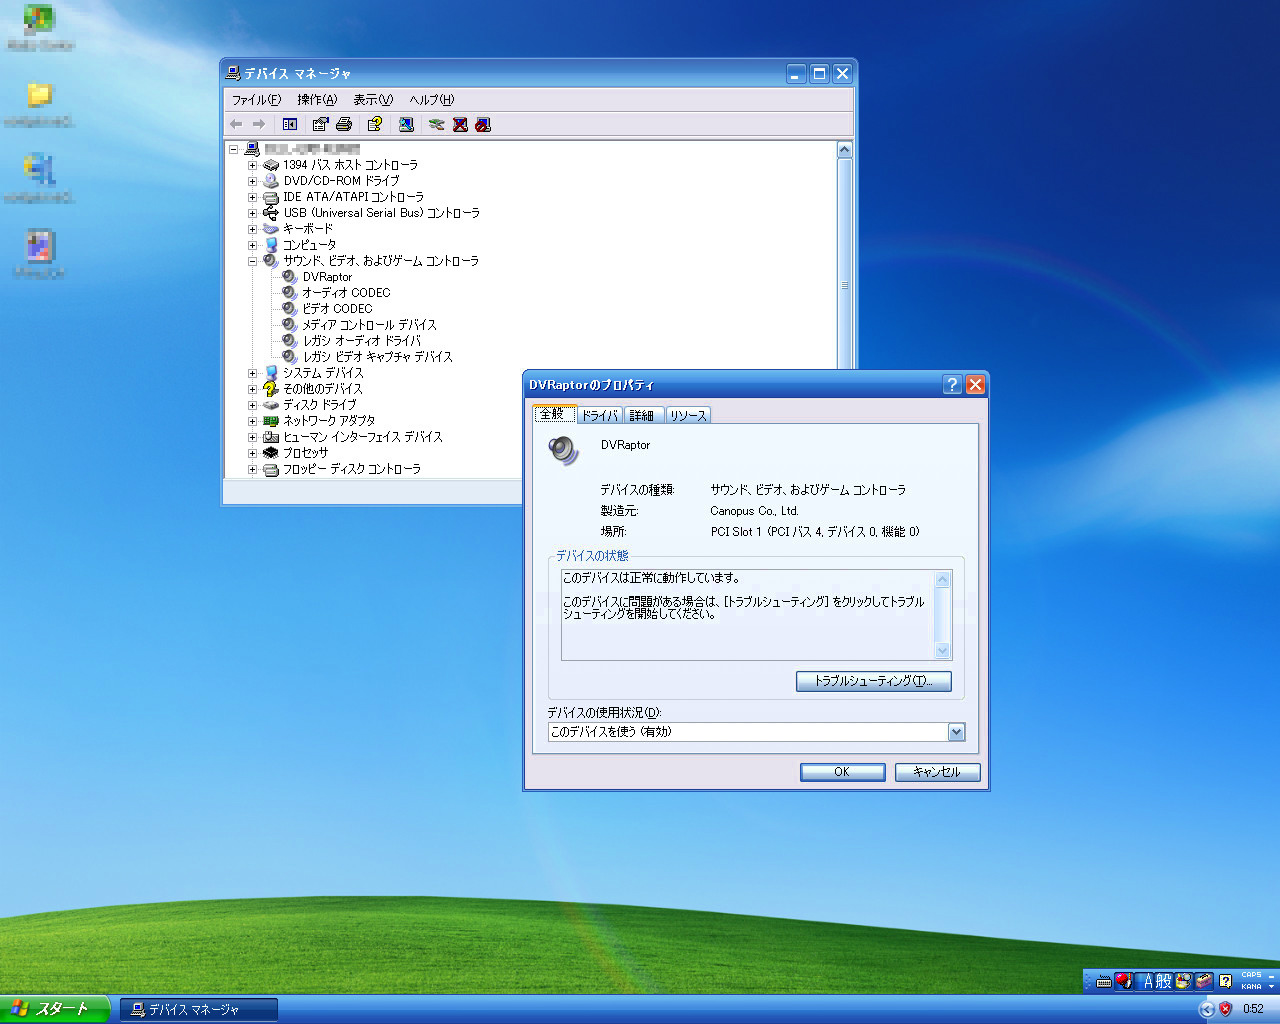The image size is (1280, 1024).
Task: Switch to the リソース tab
Action: pos(687,415)
